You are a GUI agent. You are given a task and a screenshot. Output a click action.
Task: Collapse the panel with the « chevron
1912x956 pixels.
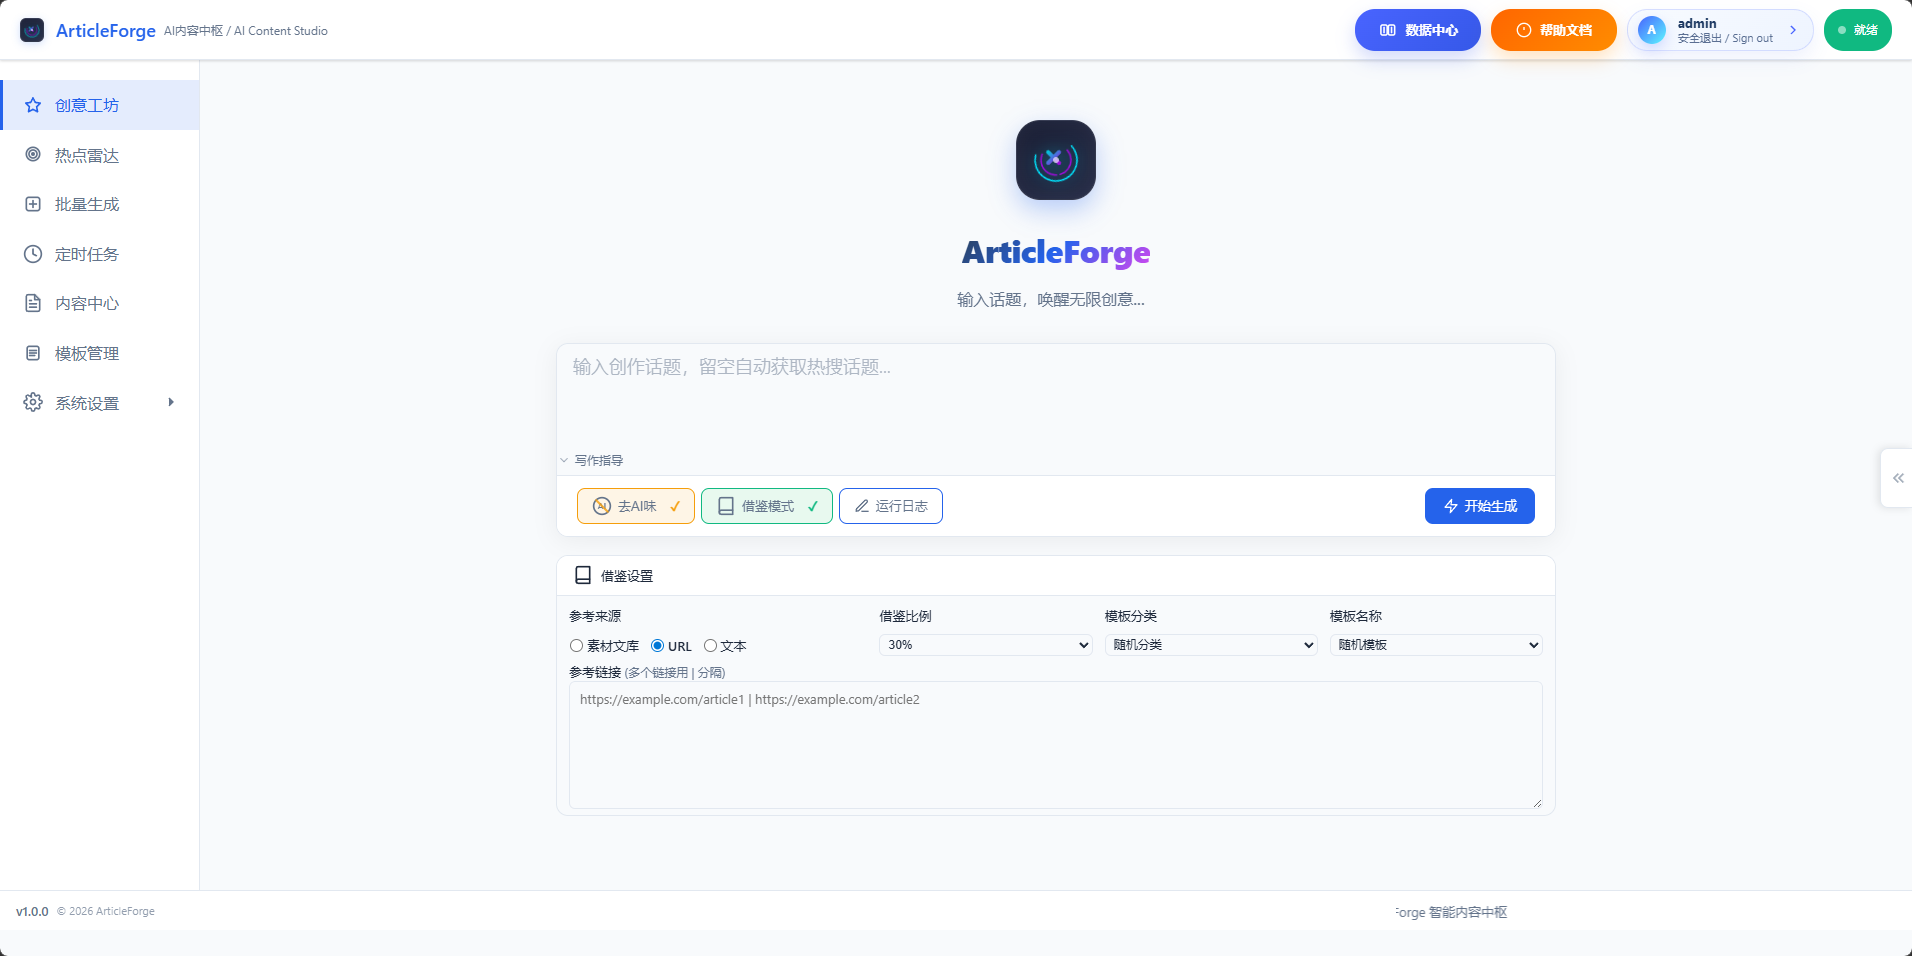1897,478
